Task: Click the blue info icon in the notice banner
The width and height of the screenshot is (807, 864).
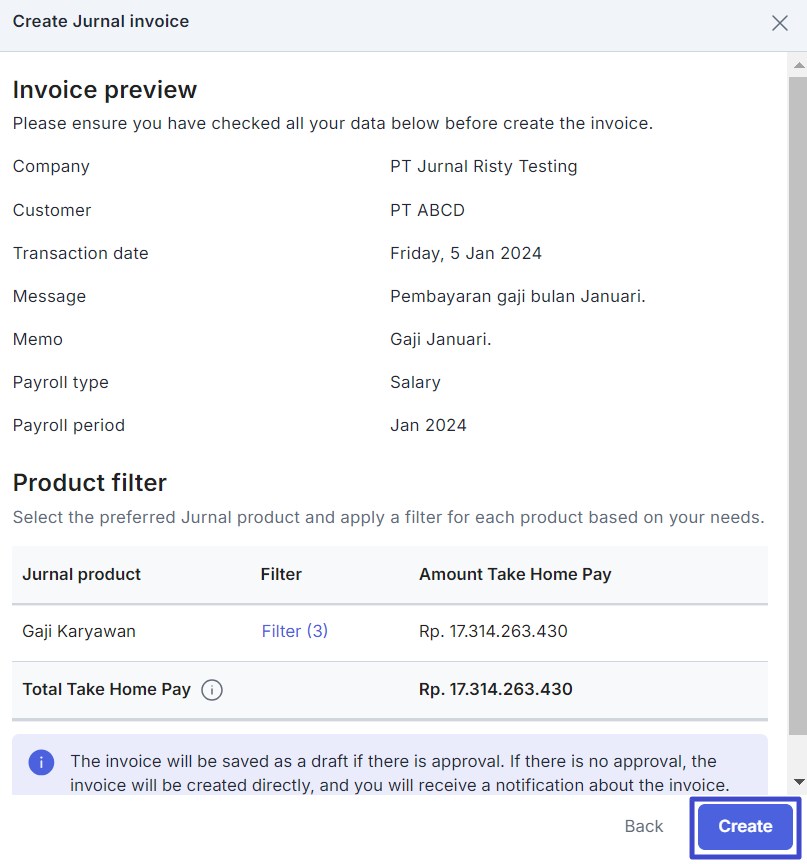Action: (x=41, y=762)
